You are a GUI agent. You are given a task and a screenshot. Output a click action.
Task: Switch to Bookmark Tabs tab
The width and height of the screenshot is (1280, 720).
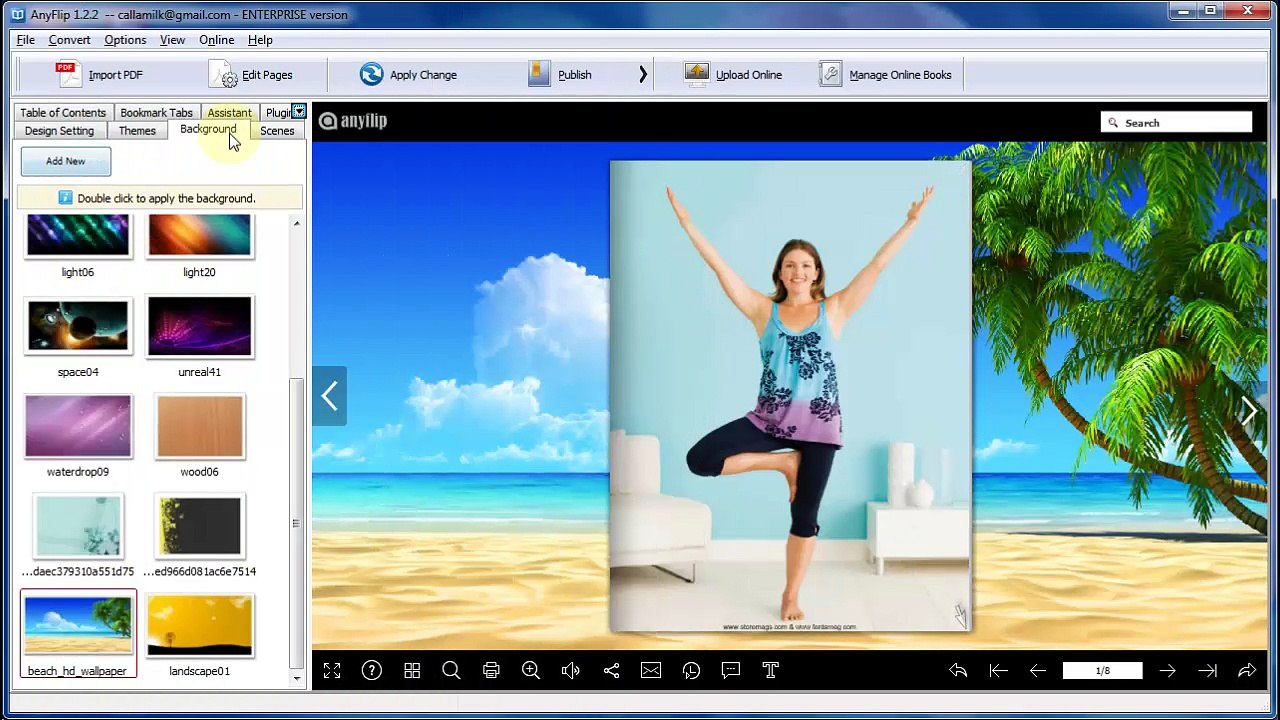click(x=156, y=113)
